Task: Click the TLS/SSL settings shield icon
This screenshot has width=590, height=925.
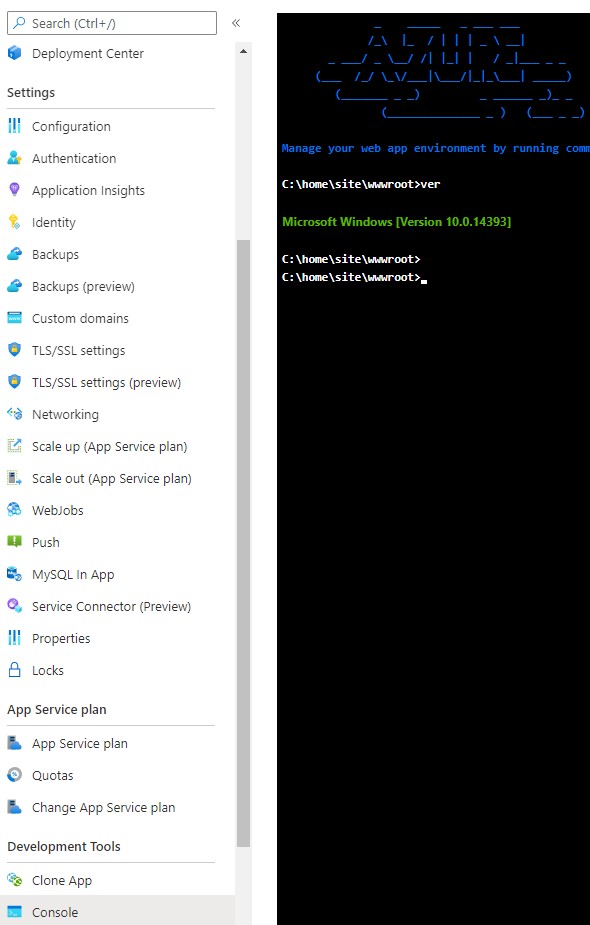Action: 14,350
